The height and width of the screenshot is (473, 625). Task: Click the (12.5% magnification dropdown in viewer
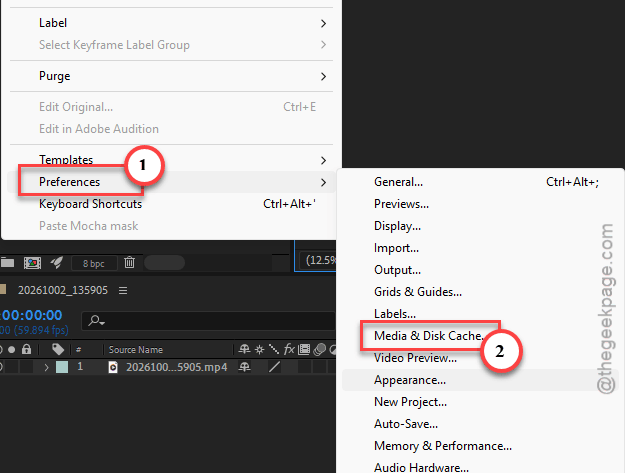(x=320, y=260)
